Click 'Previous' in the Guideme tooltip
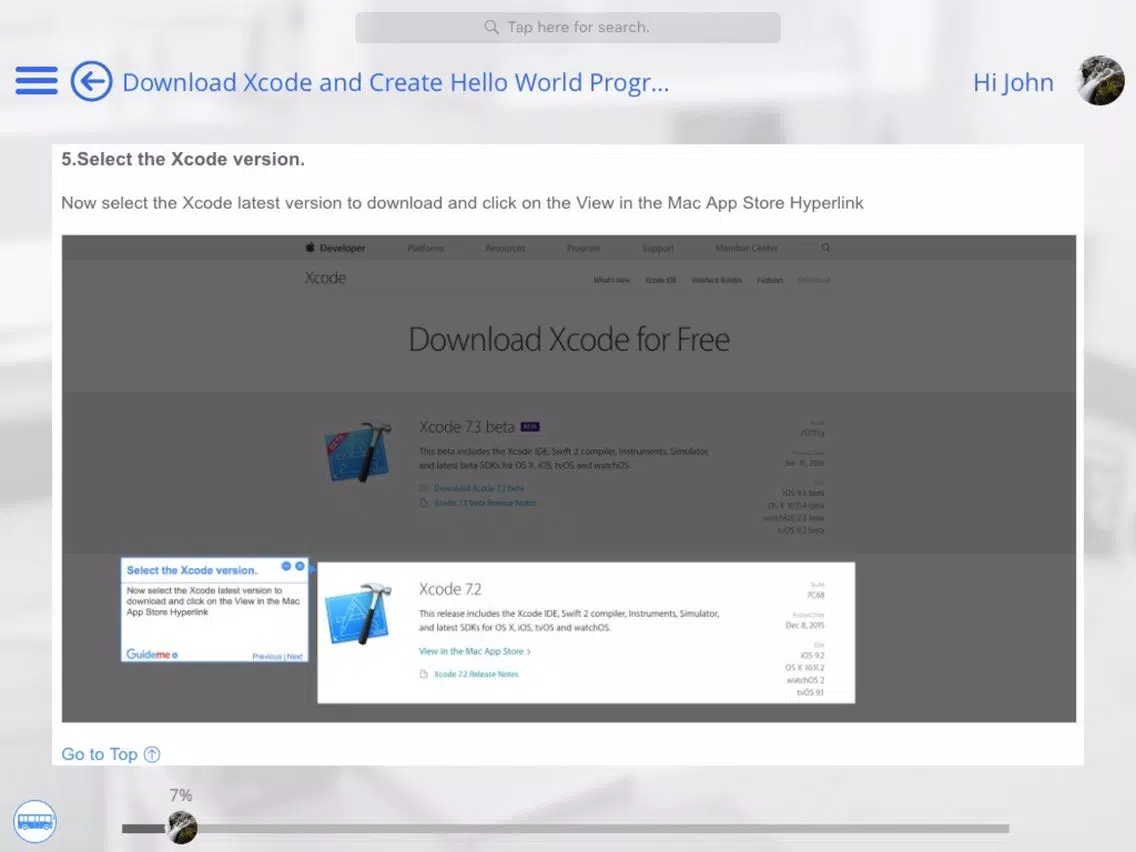 click(x=267, y=656)
